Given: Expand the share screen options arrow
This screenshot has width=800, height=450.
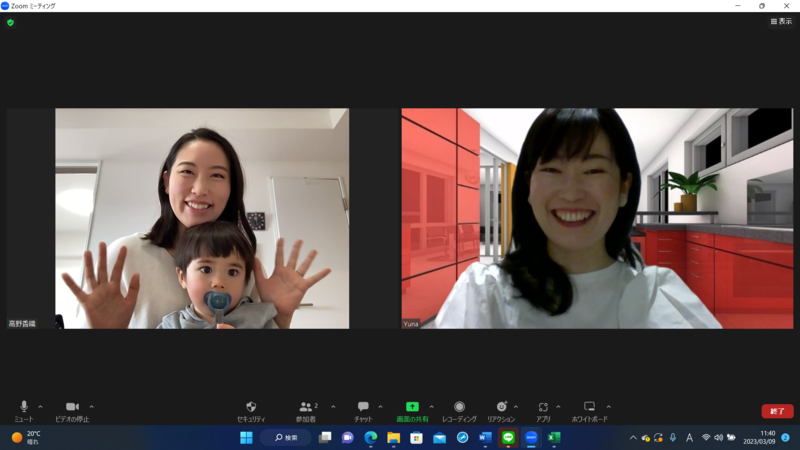Looking at the screenshot, I should click(430, 406).
